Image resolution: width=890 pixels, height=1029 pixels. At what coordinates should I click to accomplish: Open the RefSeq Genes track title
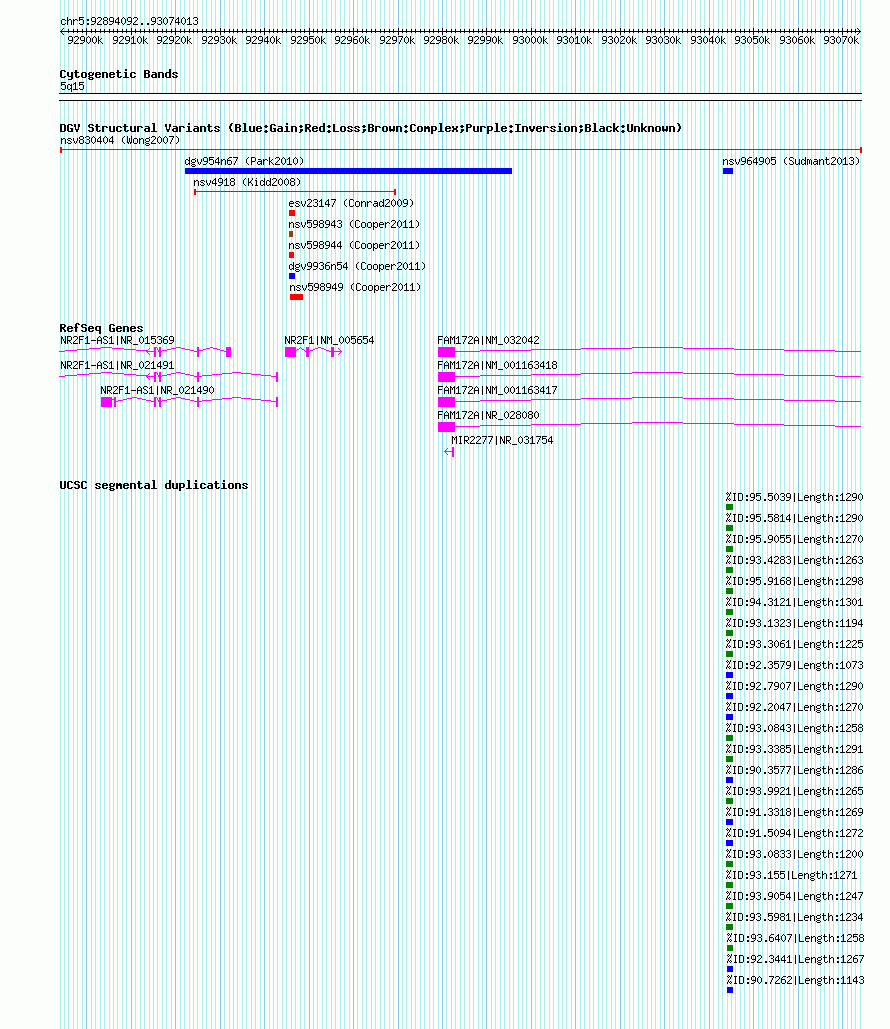point(101,328)
